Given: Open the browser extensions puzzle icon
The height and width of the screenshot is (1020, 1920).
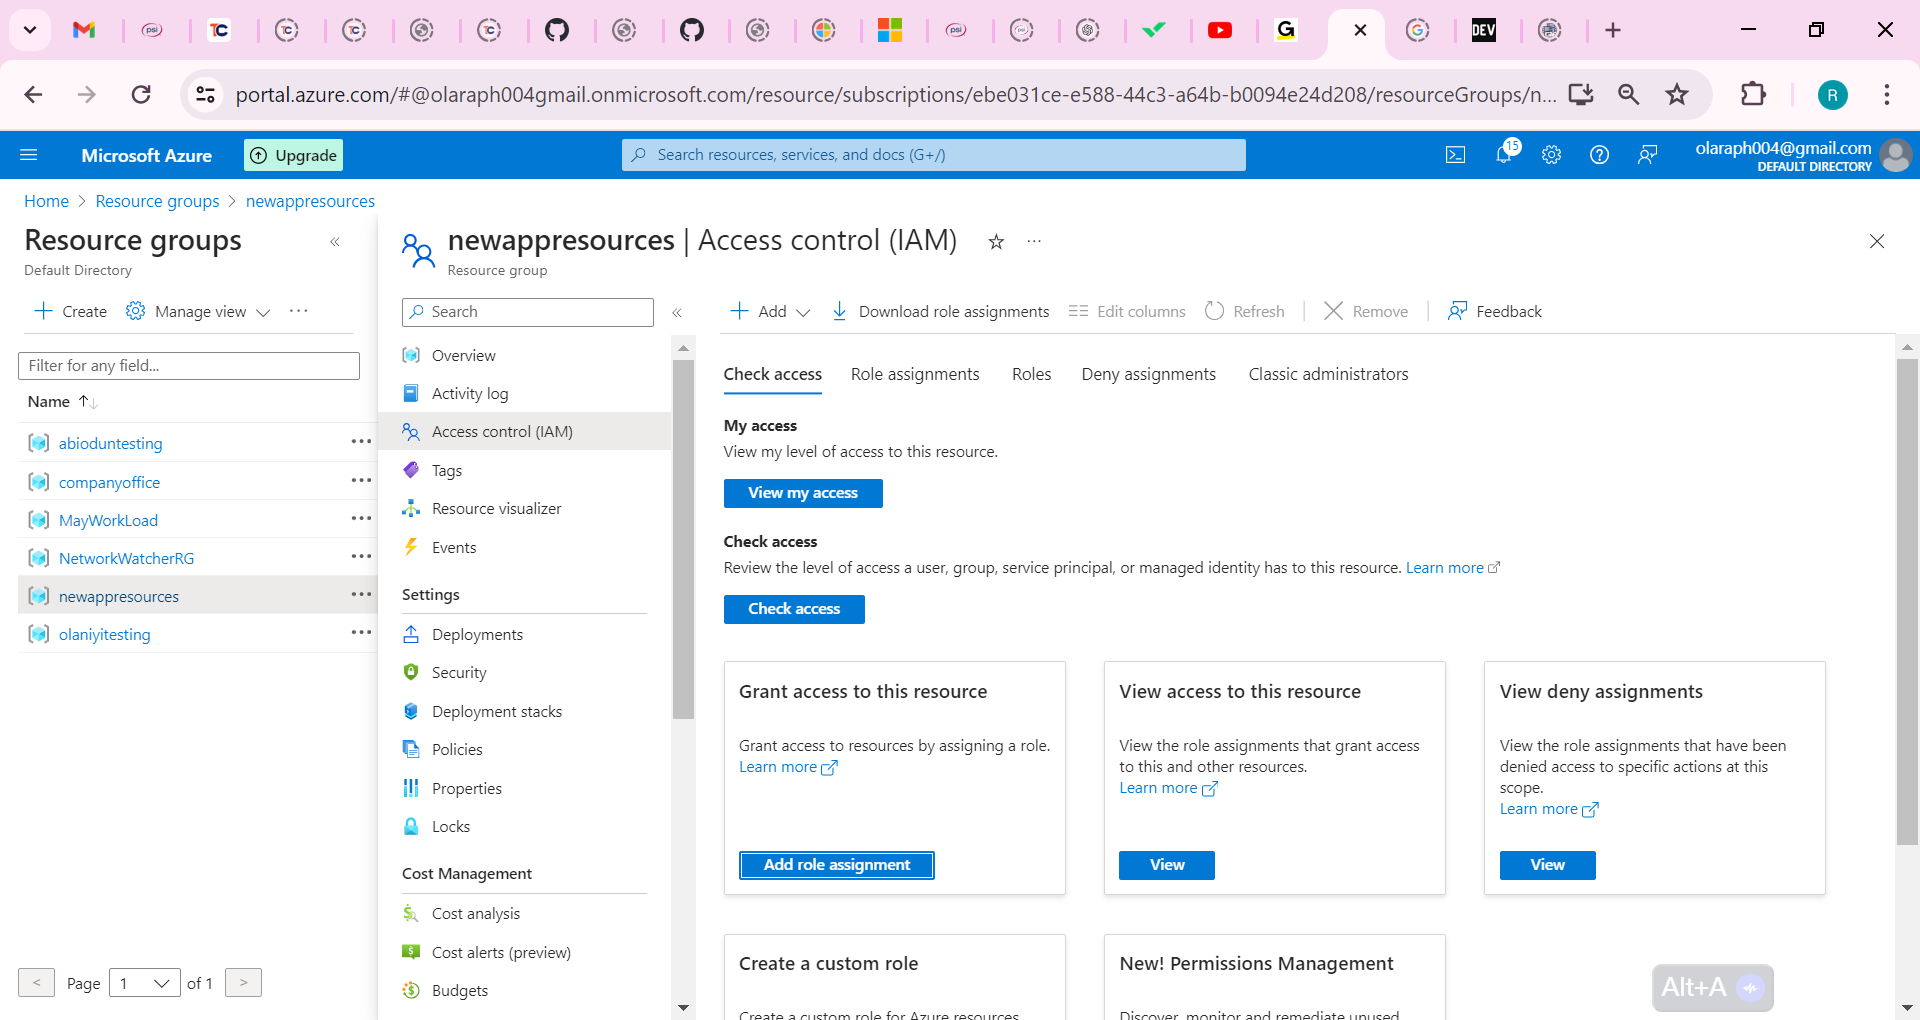Looking at the screenshot, I should [1753, 94].
